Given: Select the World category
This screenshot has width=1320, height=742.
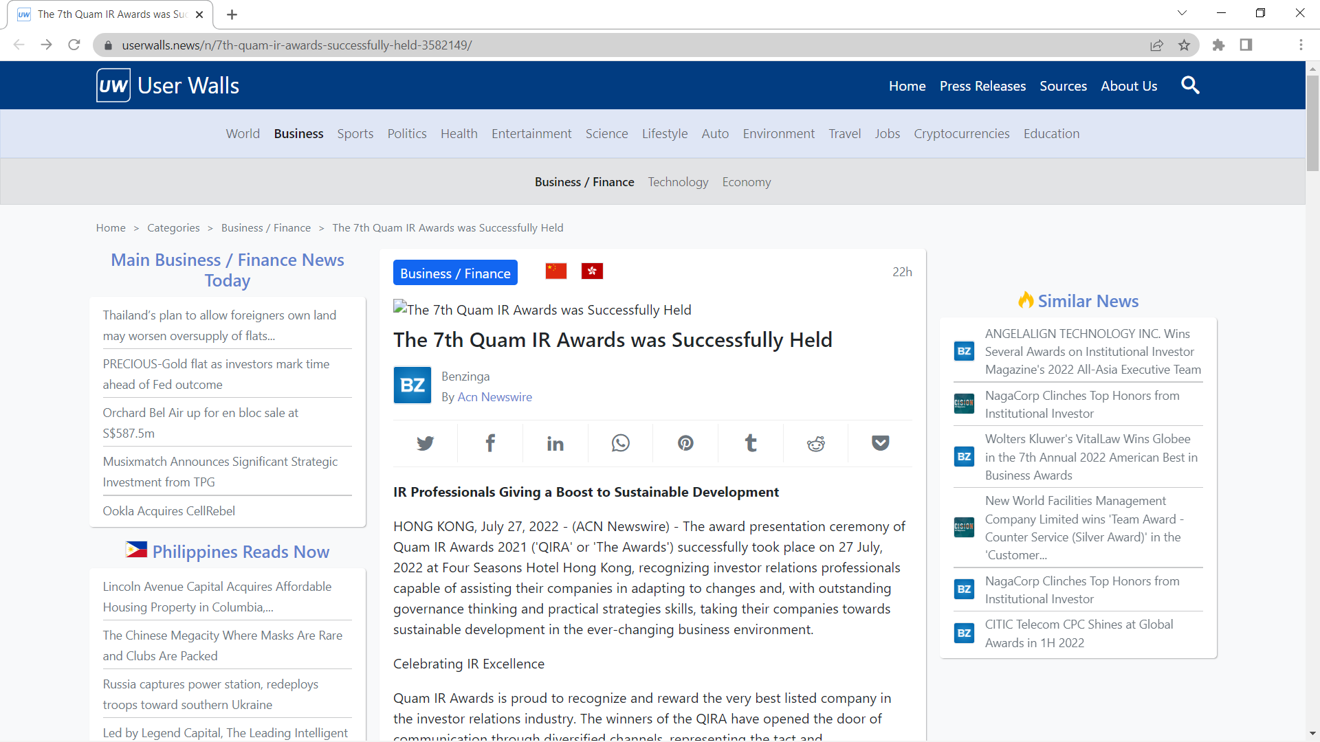Looking at the screenshot, I should [243, 133].
